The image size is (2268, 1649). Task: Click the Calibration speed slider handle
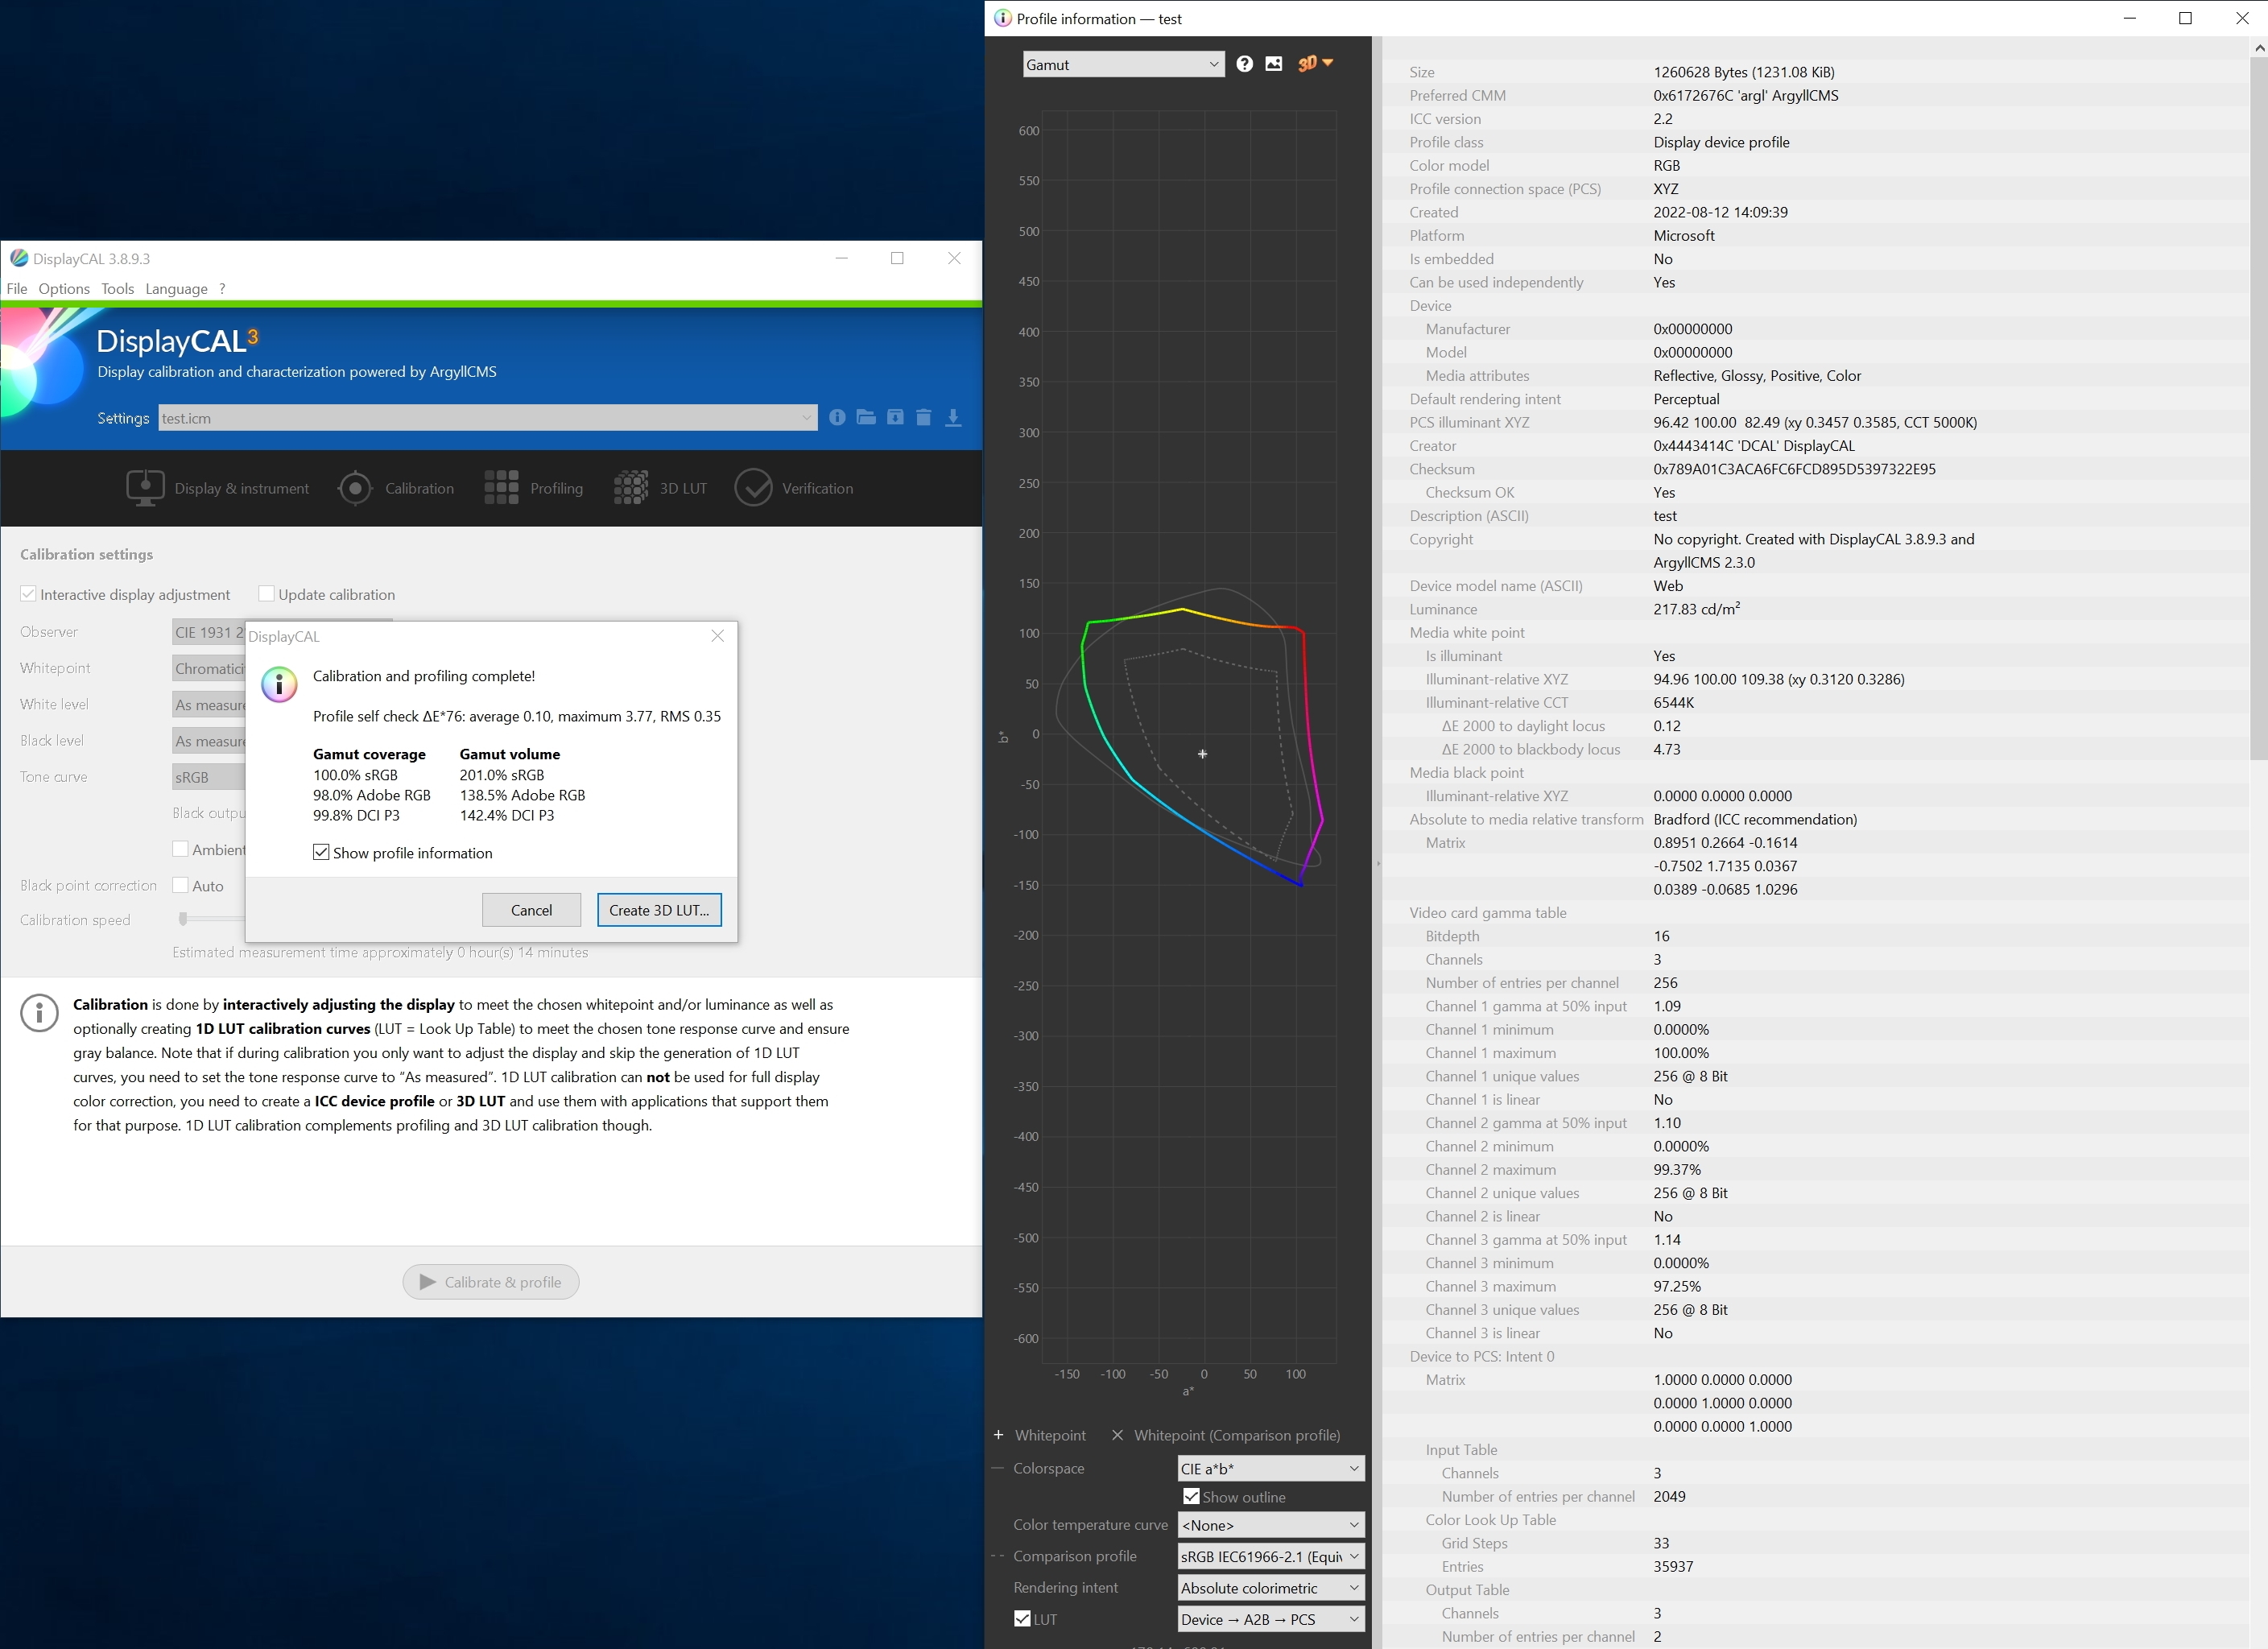tap(183, 919)
